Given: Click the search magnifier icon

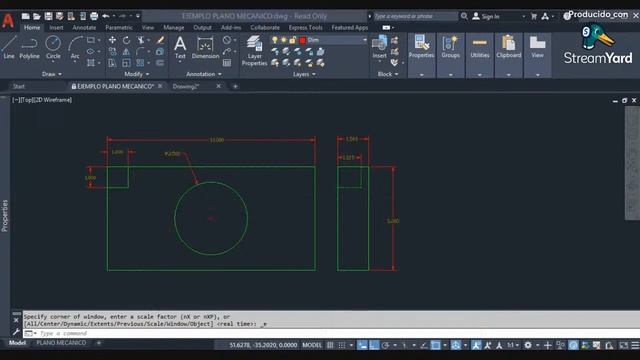Looking at the screenshot, I should pos(464,16).
